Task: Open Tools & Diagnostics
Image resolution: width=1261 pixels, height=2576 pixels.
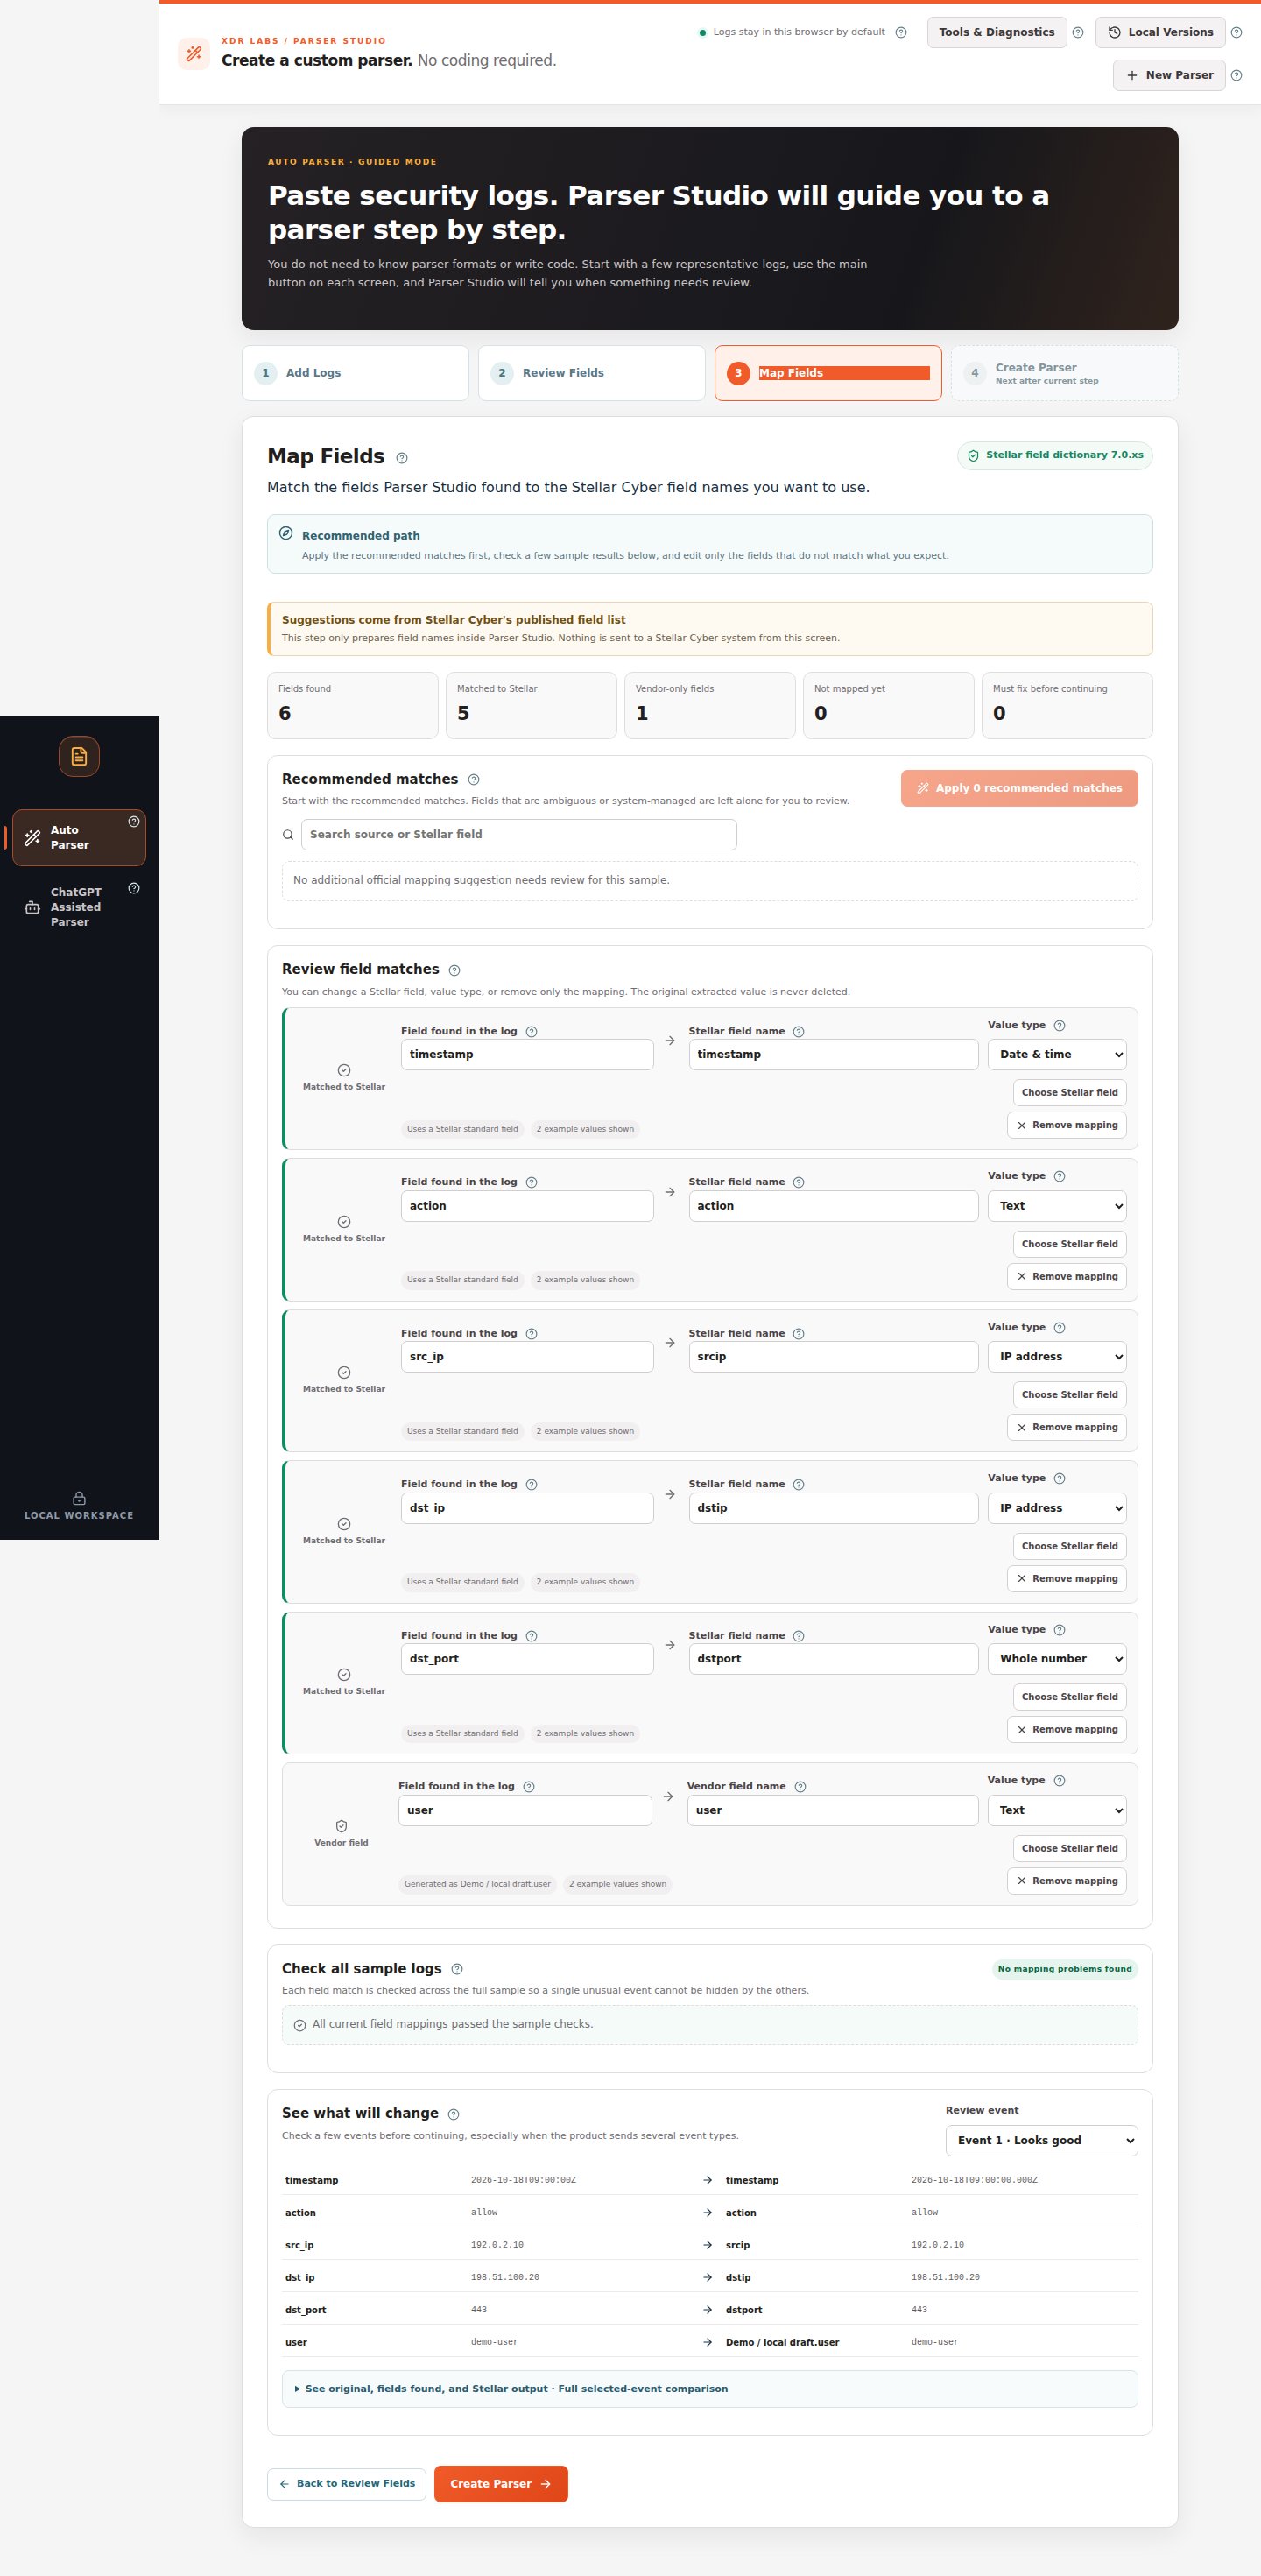Action: [x=996, y=32]
